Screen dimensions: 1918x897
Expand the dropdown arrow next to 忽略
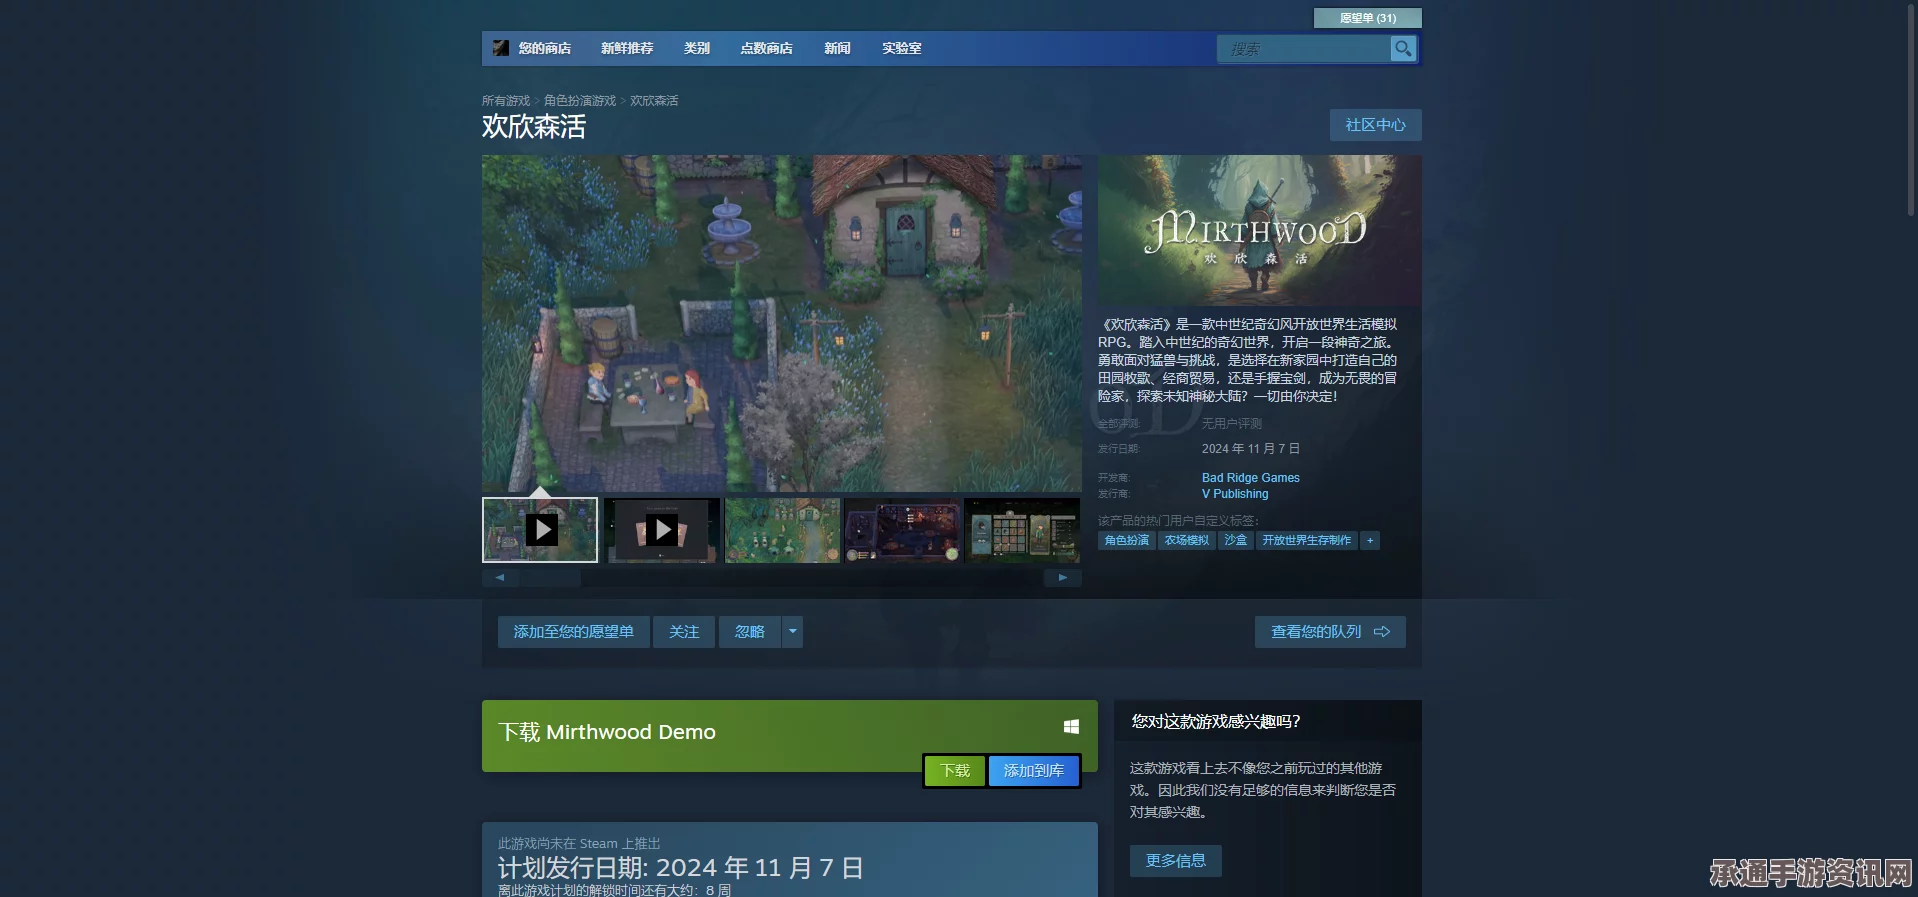pos(793,632)
